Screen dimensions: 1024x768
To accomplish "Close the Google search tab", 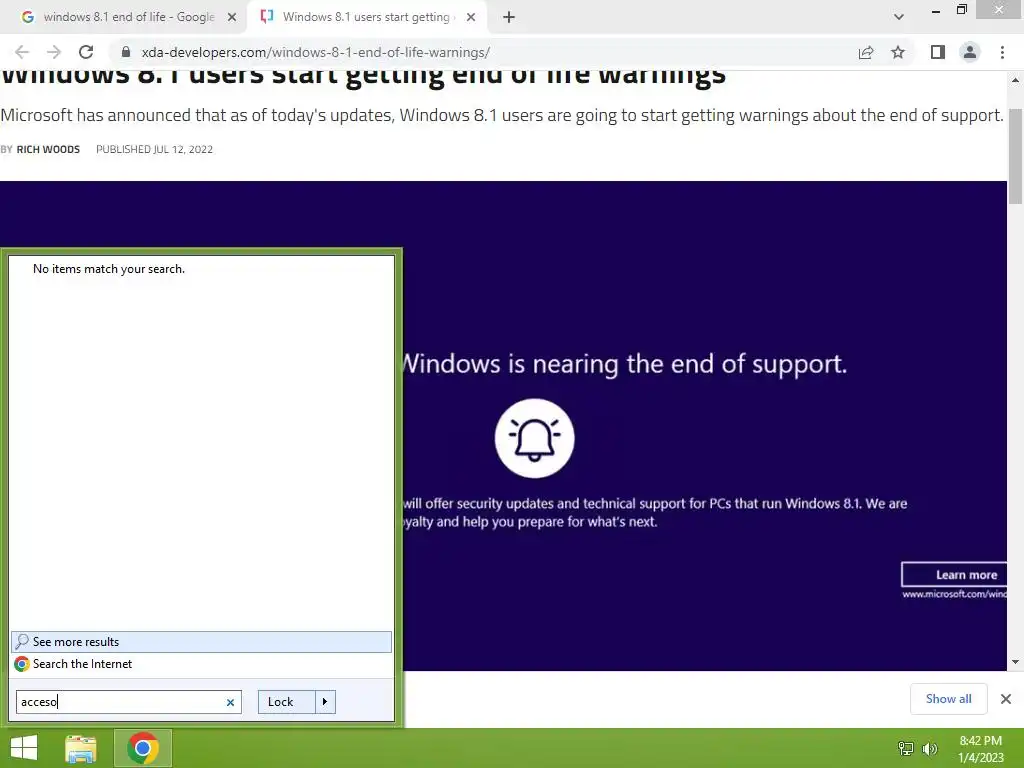I will click(x=232, y=17).
